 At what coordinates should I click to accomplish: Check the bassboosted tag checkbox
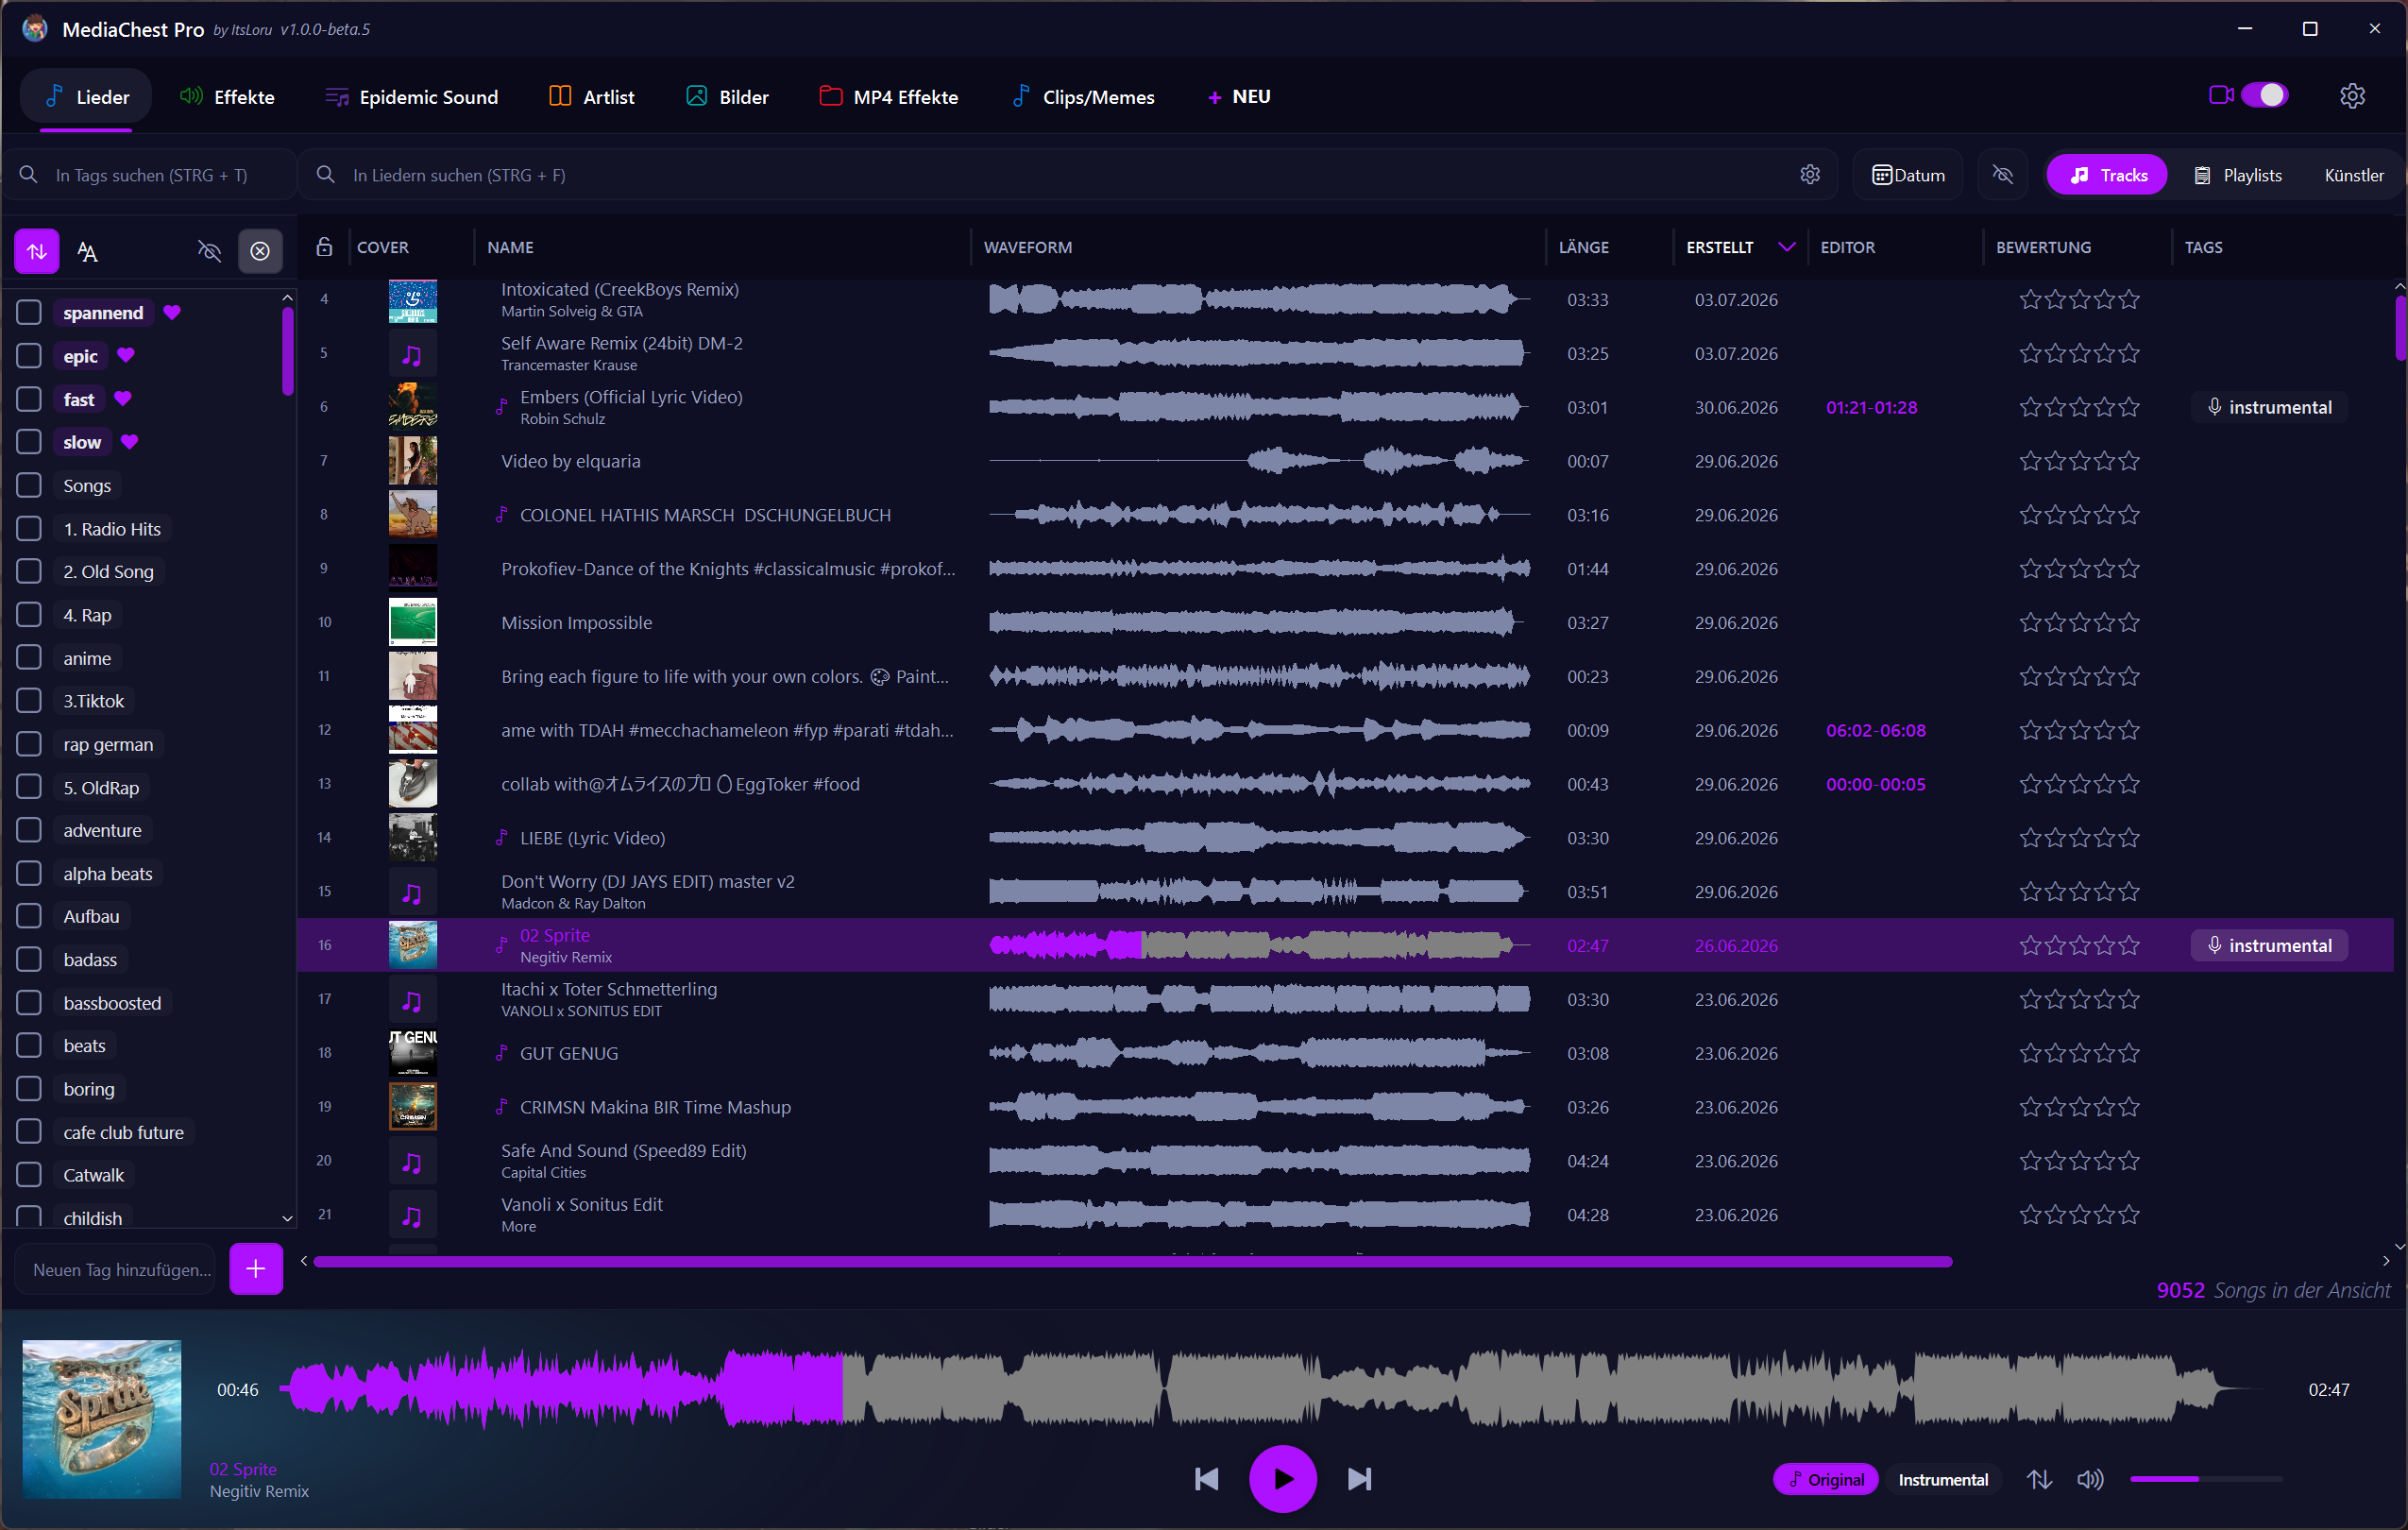point(29,1002)
